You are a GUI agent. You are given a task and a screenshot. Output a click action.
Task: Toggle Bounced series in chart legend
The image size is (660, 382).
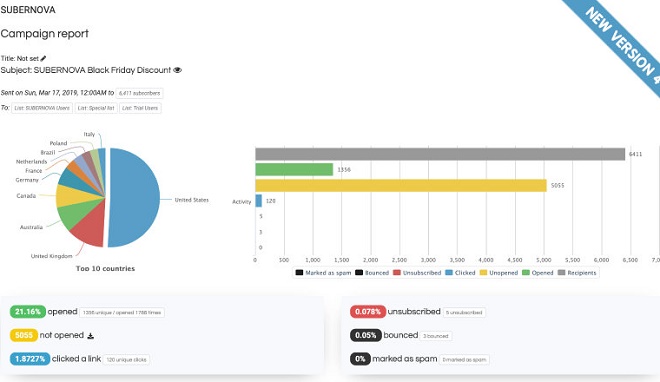(x=372, y=273)
